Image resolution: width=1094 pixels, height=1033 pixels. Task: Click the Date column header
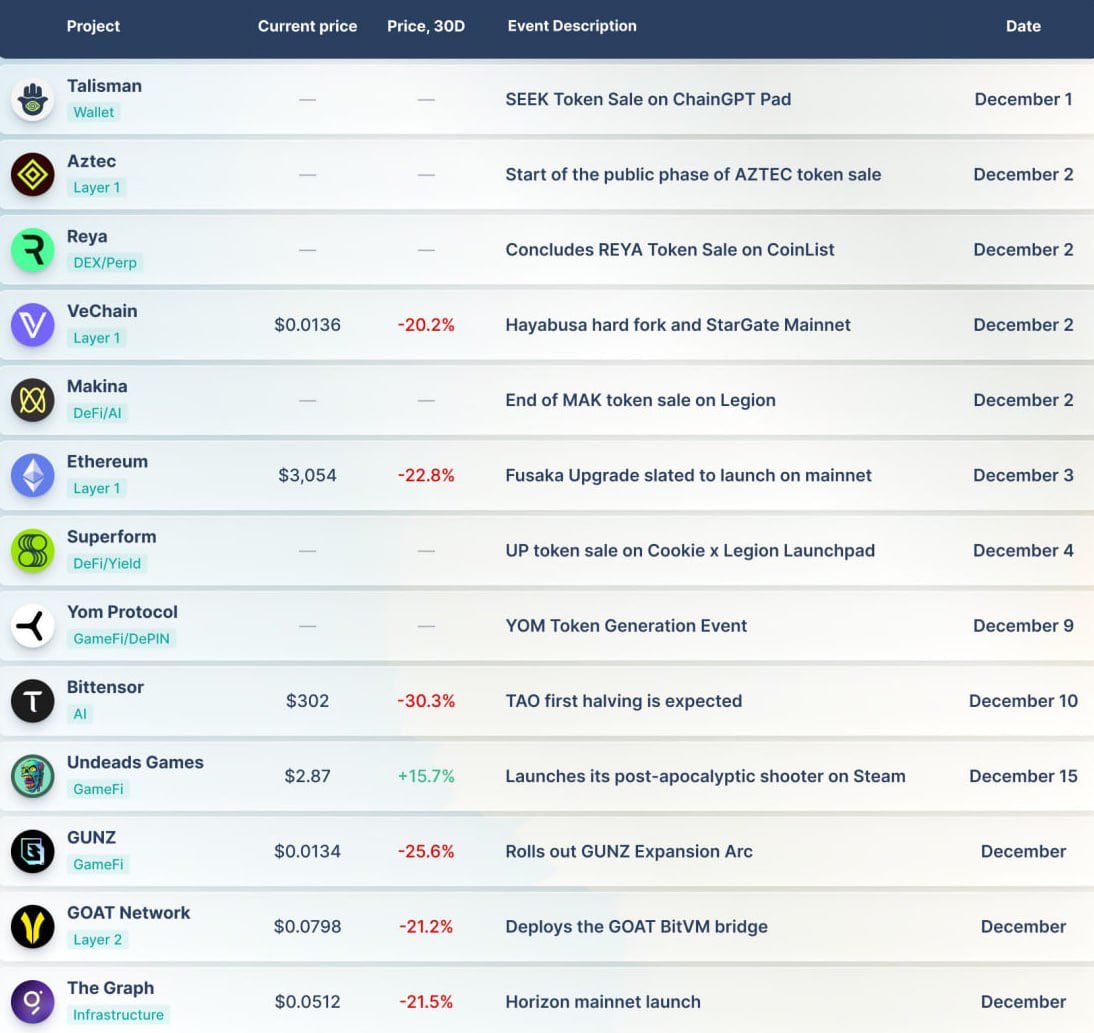coord(1023,26)
